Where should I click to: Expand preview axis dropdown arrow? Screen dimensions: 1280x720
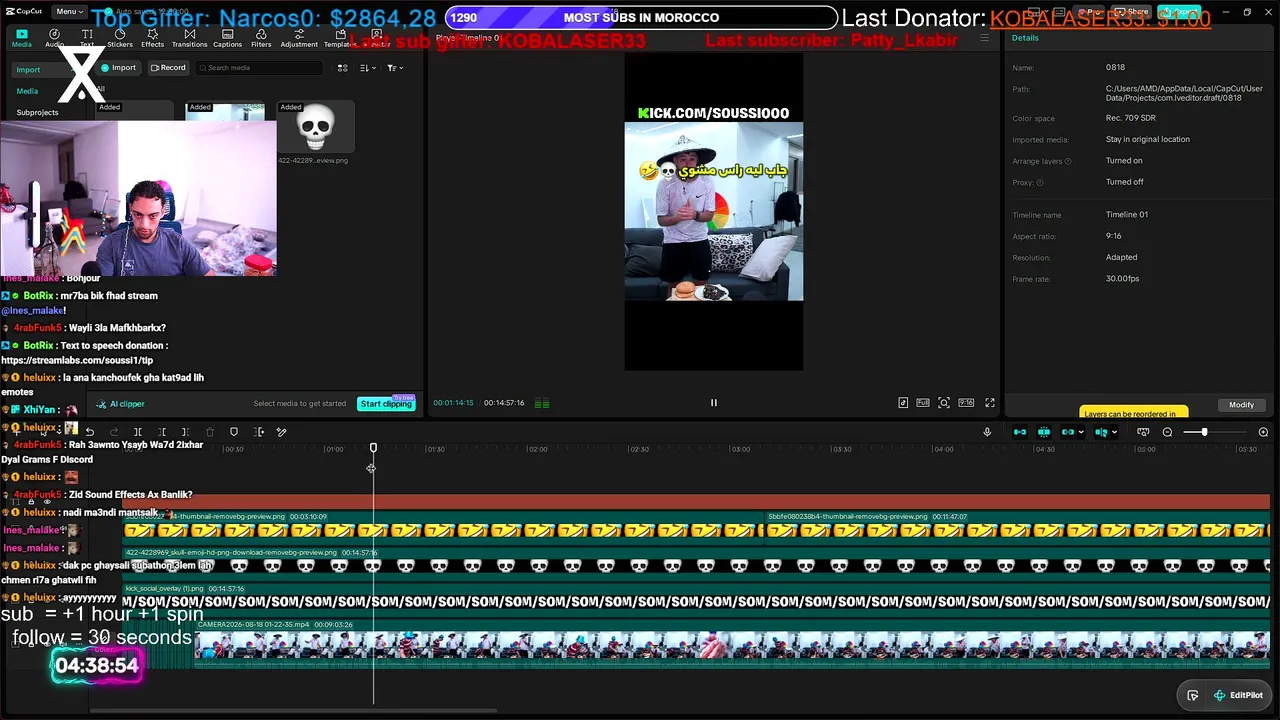point(1115,433)
